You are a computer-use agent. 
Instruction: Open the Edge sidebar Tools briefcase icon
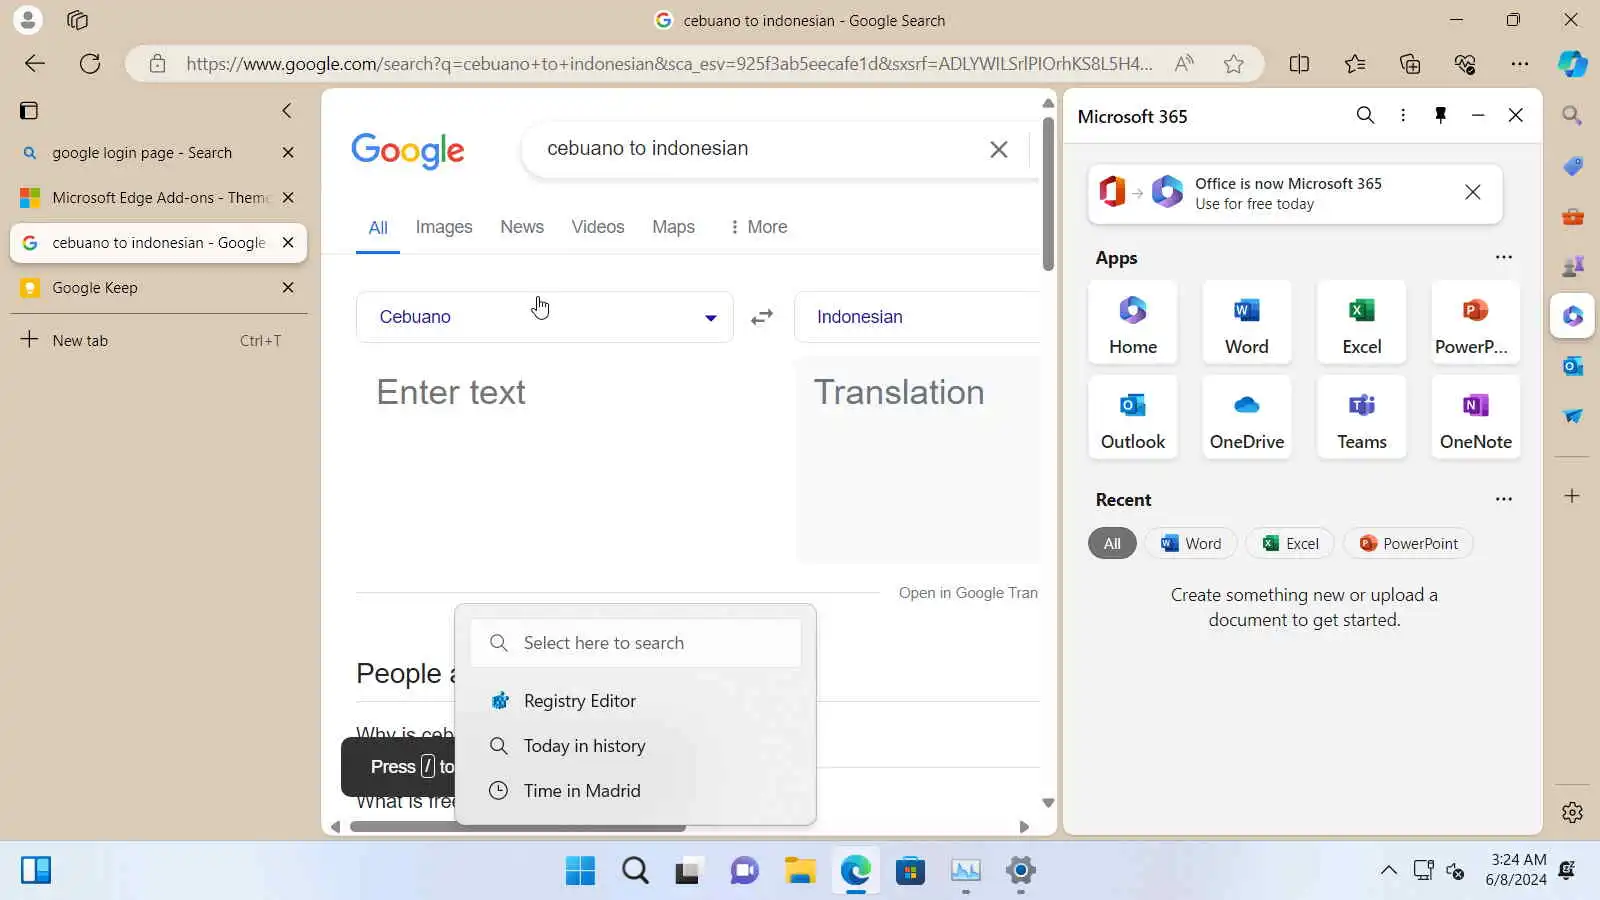pyautogui.click(x=1572, y=216)
